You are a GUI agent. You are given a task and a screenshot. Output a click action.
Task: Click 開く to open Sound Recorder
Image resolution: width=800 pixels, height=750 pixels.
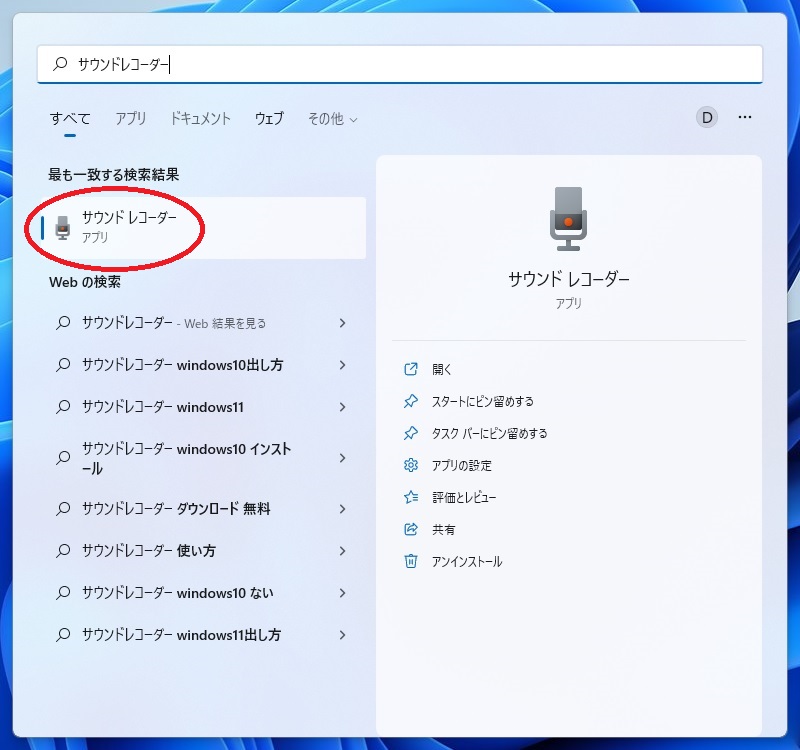[441, 369]
